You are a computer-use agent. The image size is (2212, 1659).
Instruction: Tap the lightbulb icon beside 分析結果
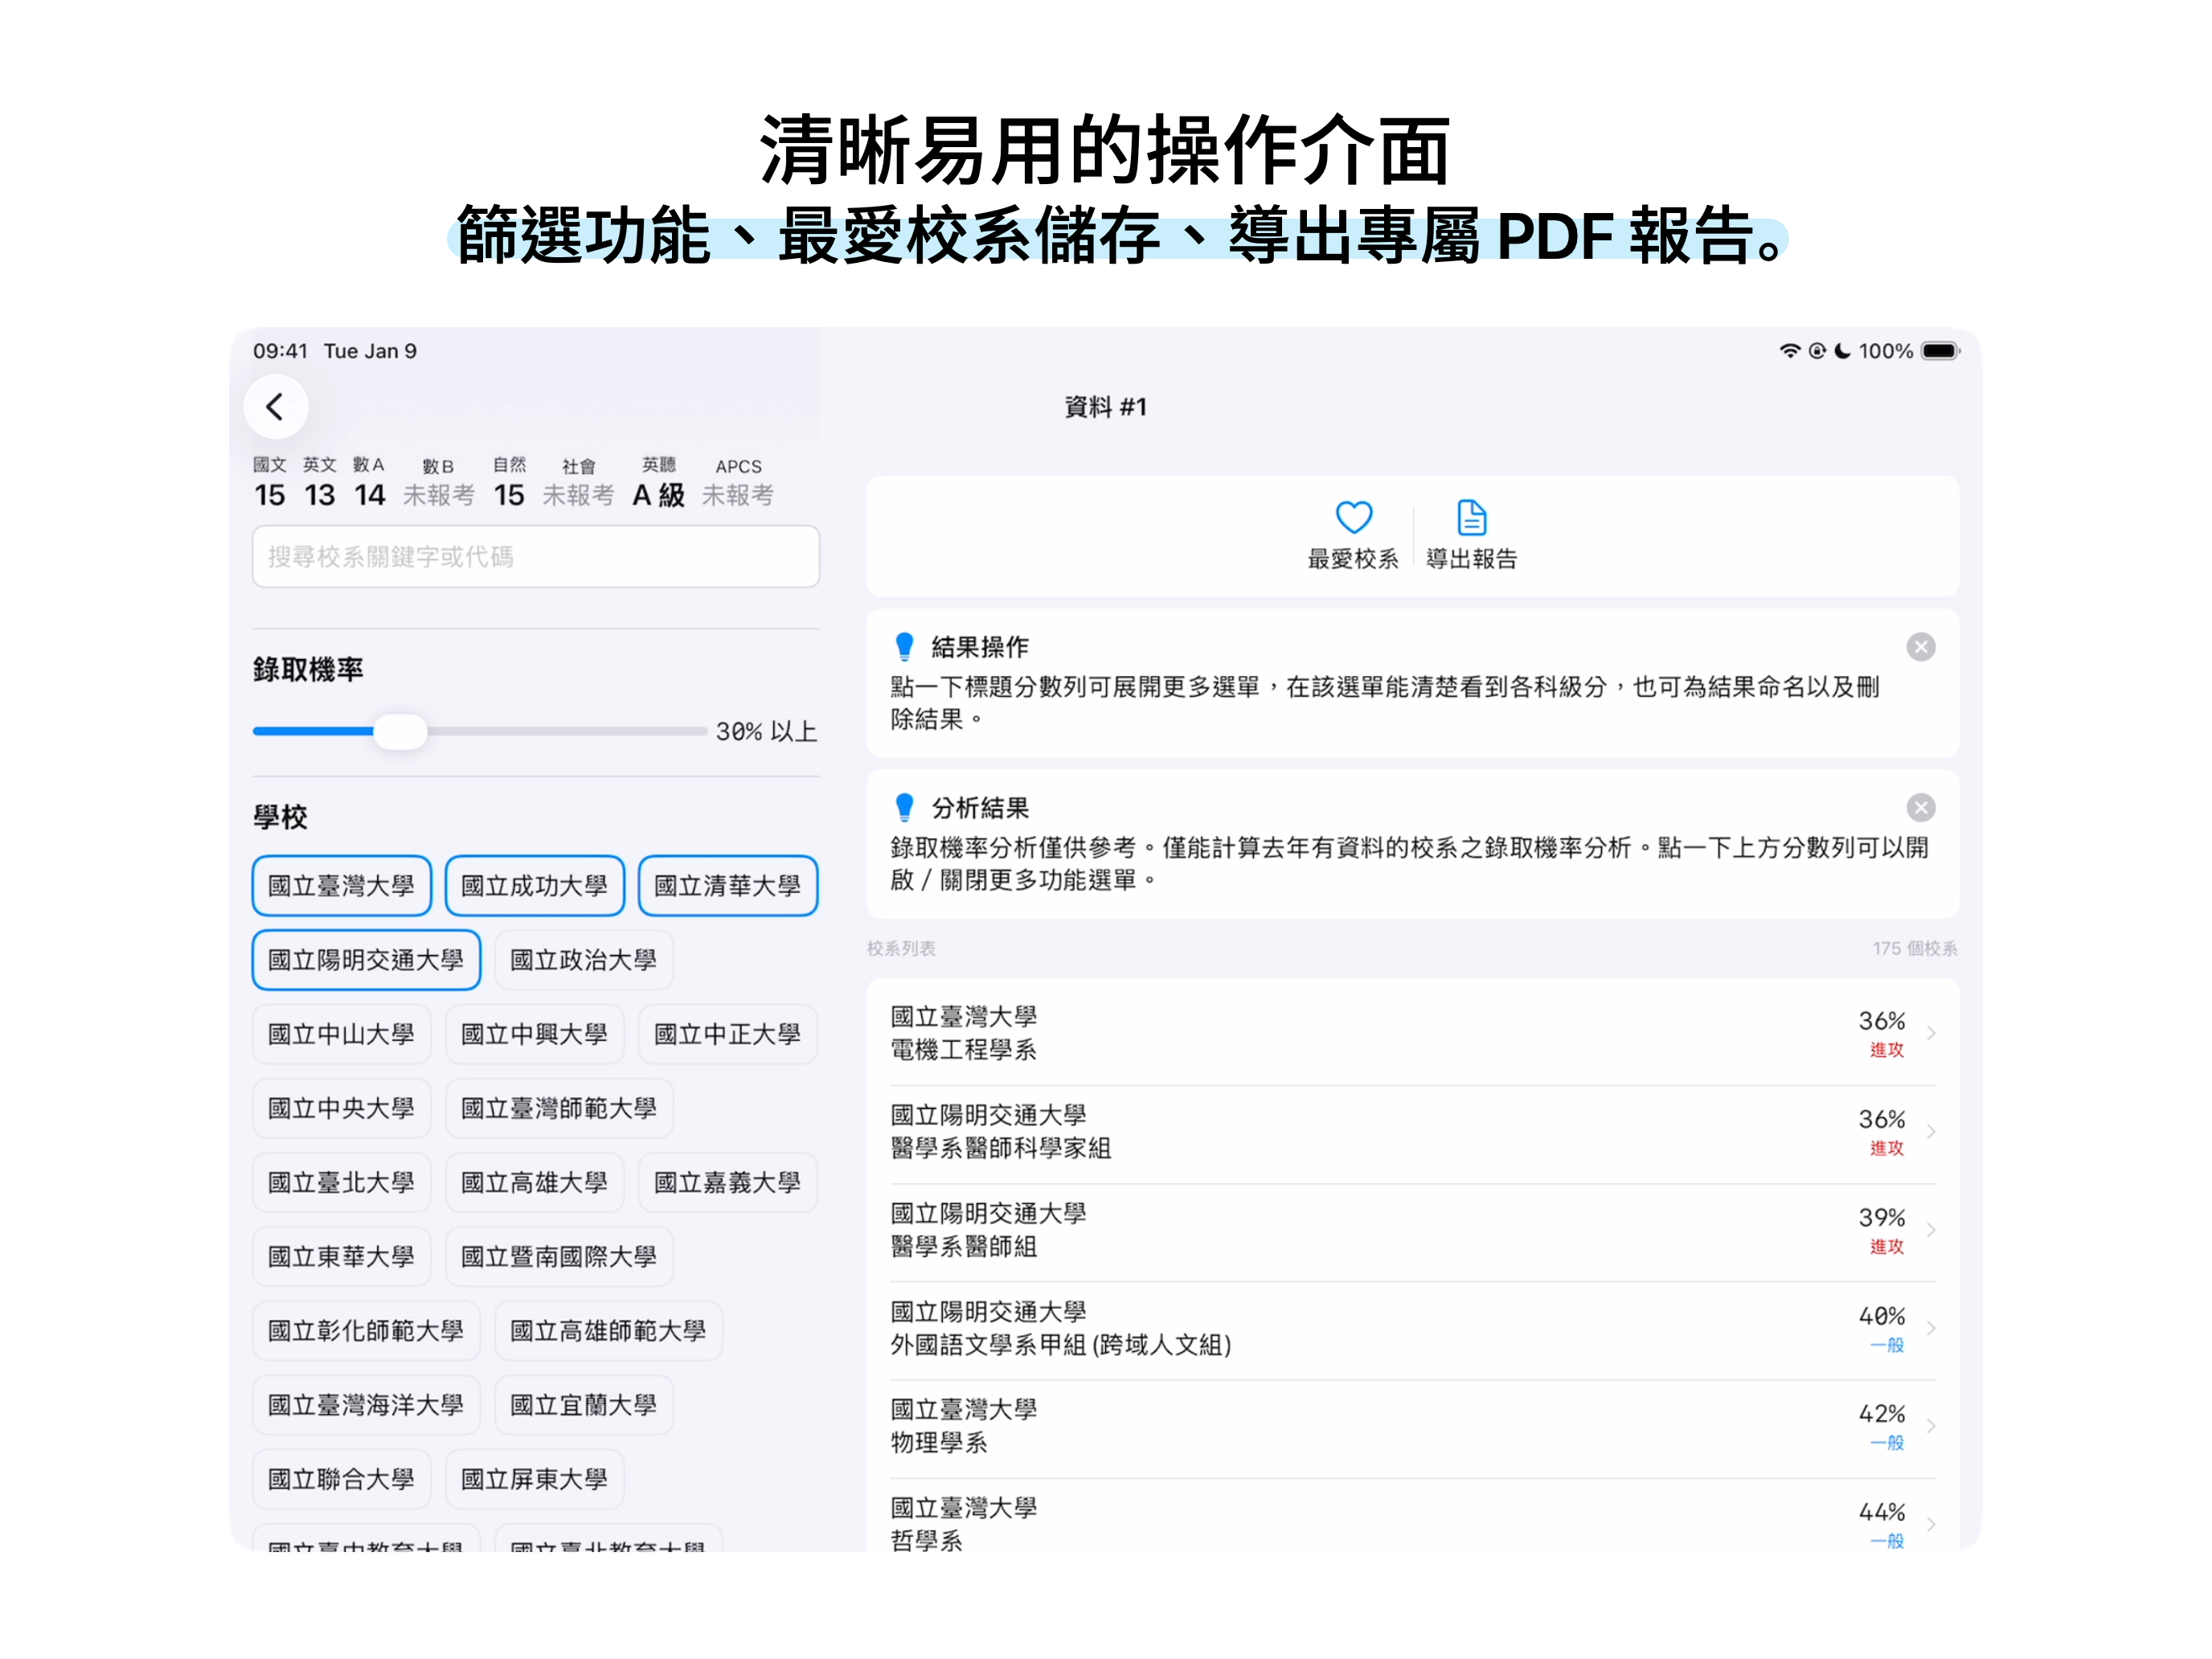[904, 807]
